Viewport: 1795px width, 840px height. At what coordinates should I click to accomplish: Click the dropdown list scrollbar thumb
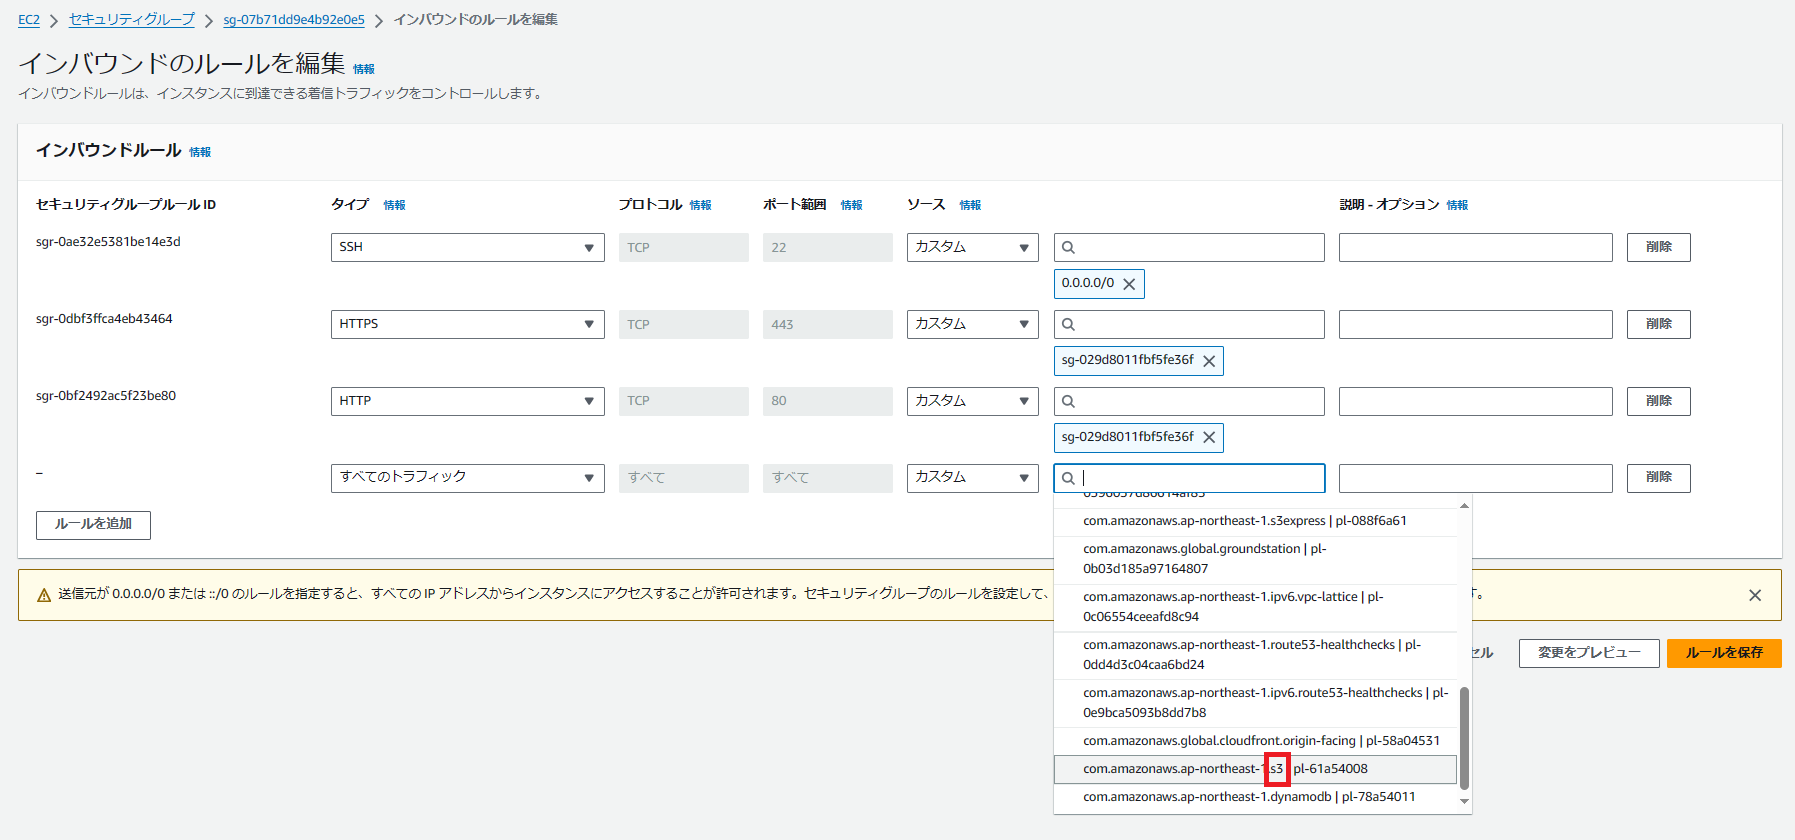tap(1464, 738)
